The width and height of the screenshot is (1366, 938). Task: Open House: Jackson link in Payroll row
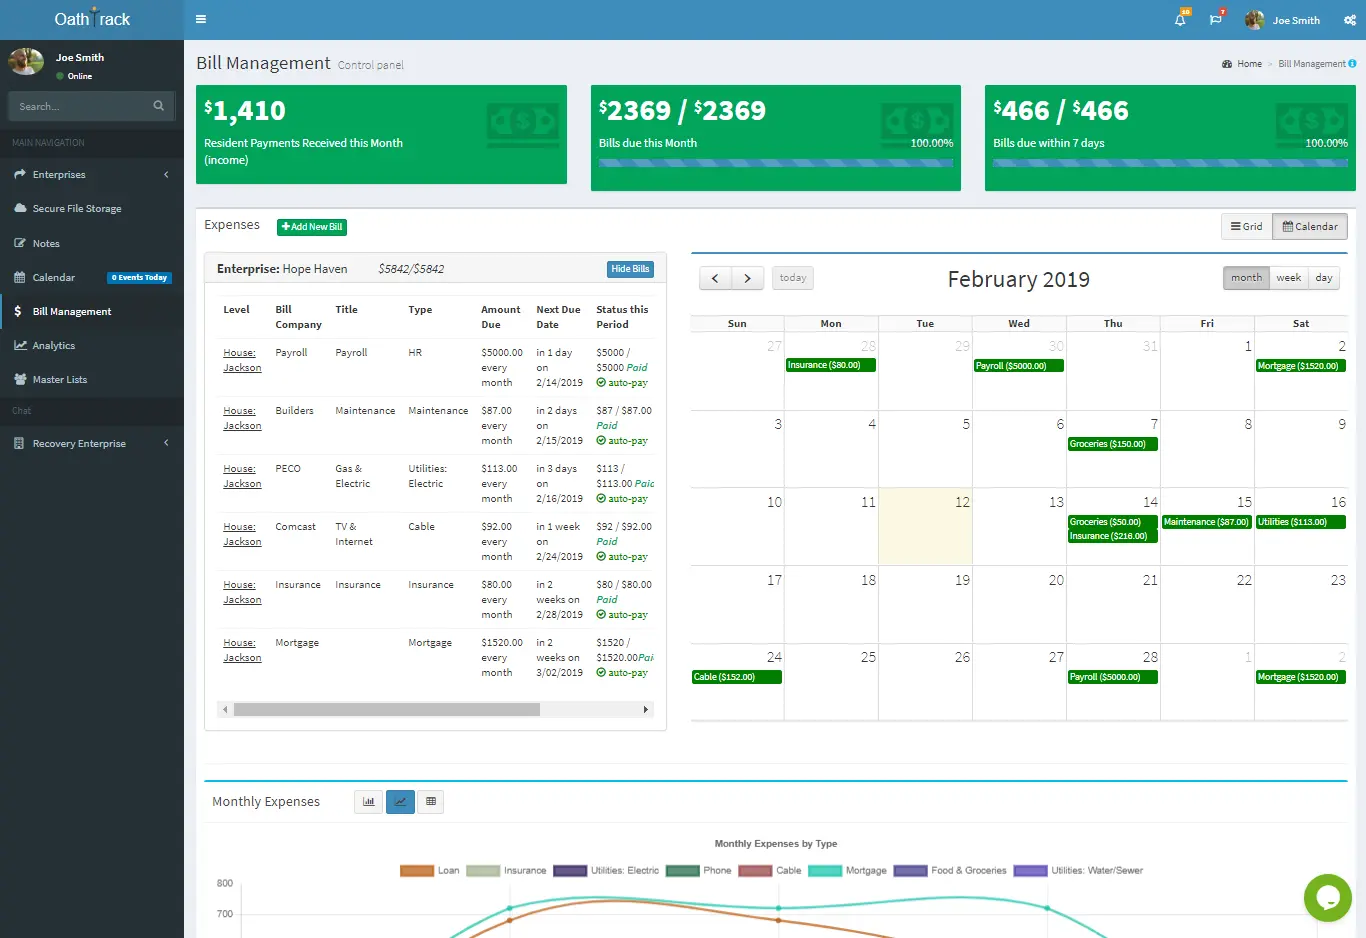[242, 360]
